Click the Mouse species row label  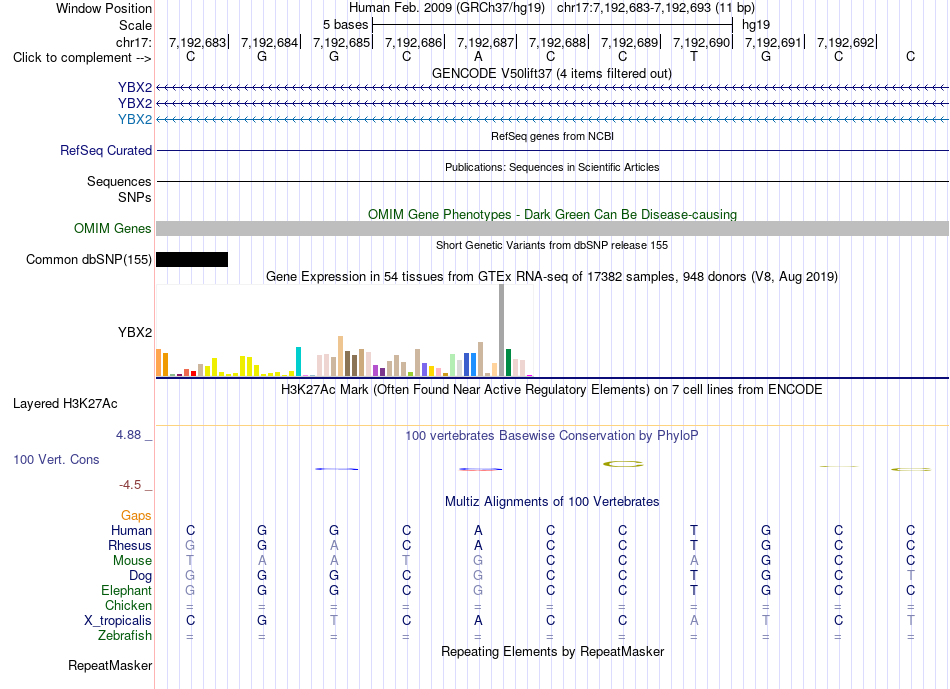tap(132, 561)
